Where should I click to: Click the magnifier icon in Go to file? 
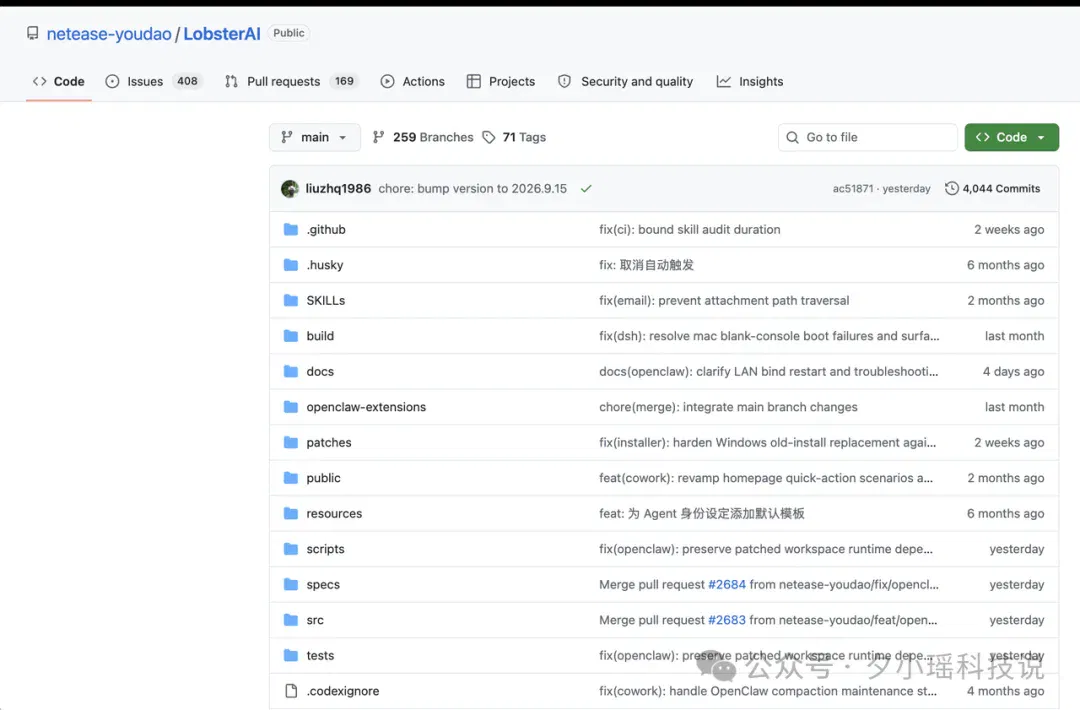(793, 137)
